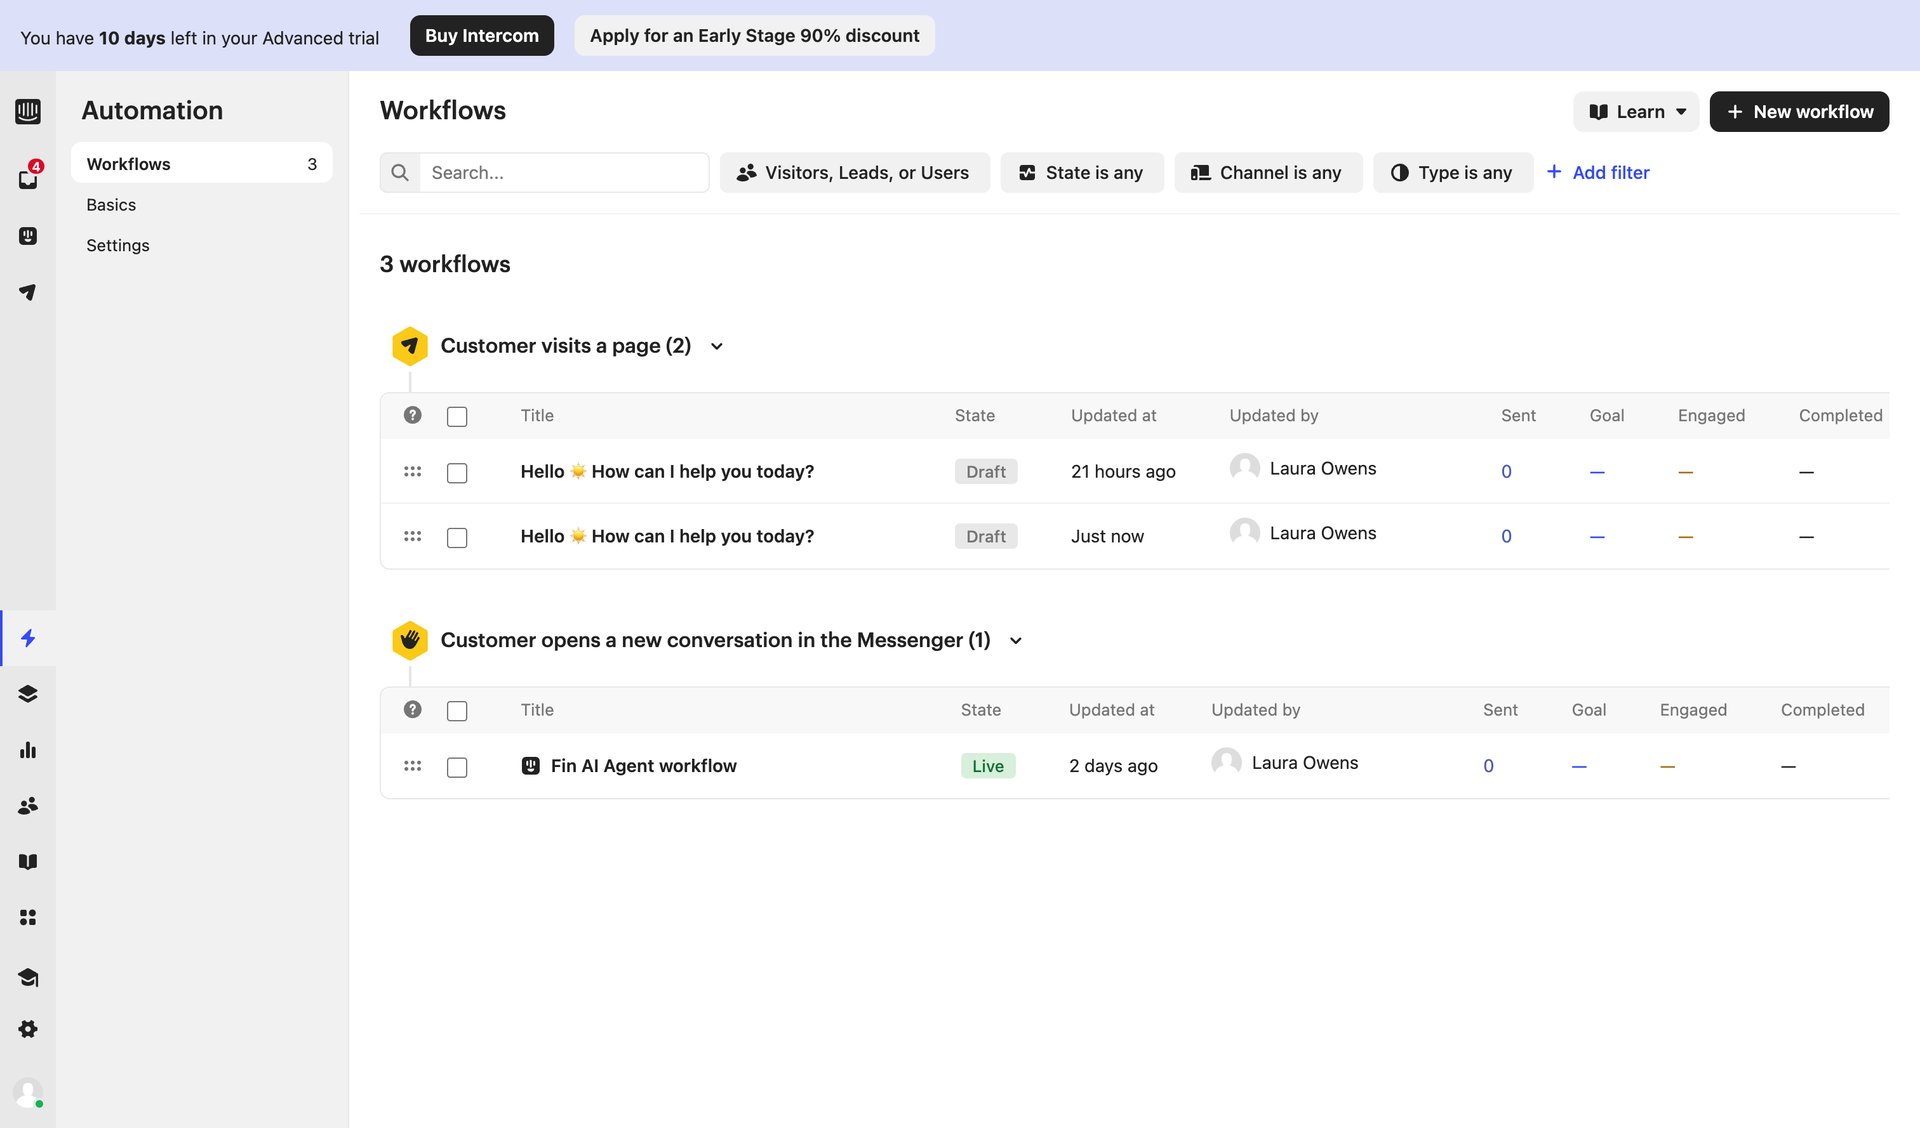Viewport: 1920px width, 1128px height.
Task: Open the Knowledge layers section
Action: [x=28, y=693]
